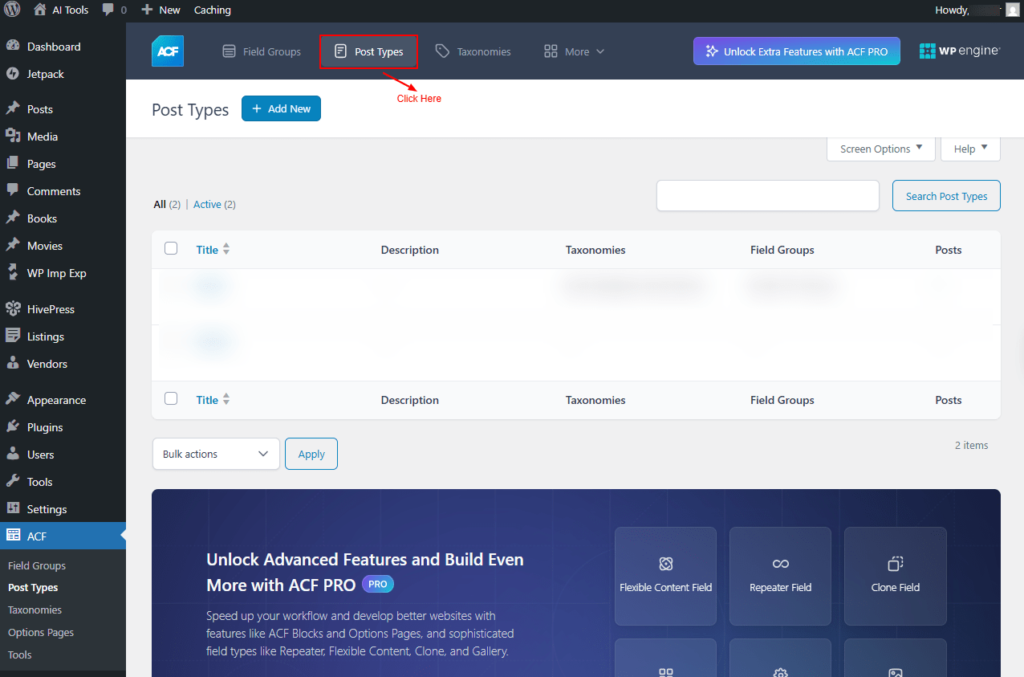Click the Add New post type button
1024x677 pixels.
(281, 109)
